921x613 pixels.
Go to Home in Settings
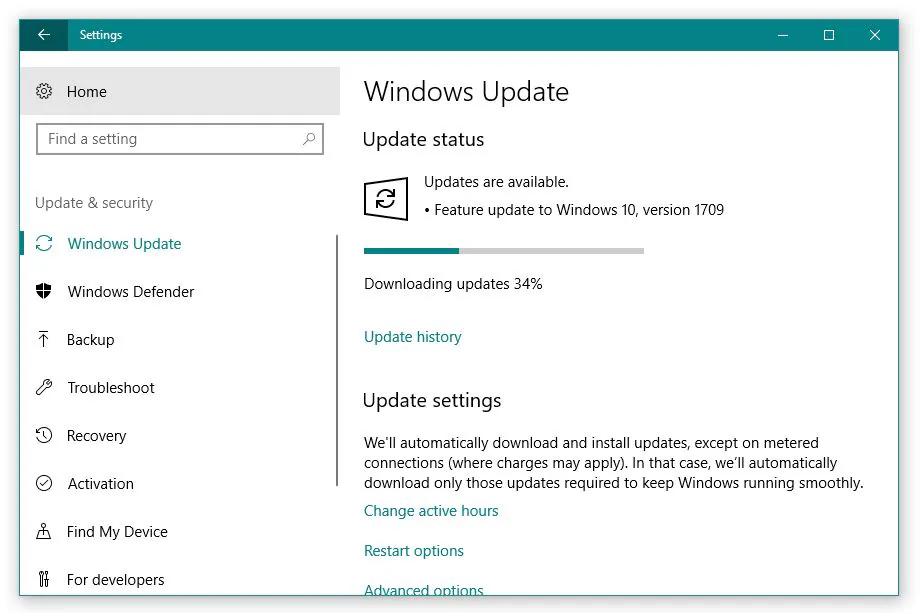[180, 91]
